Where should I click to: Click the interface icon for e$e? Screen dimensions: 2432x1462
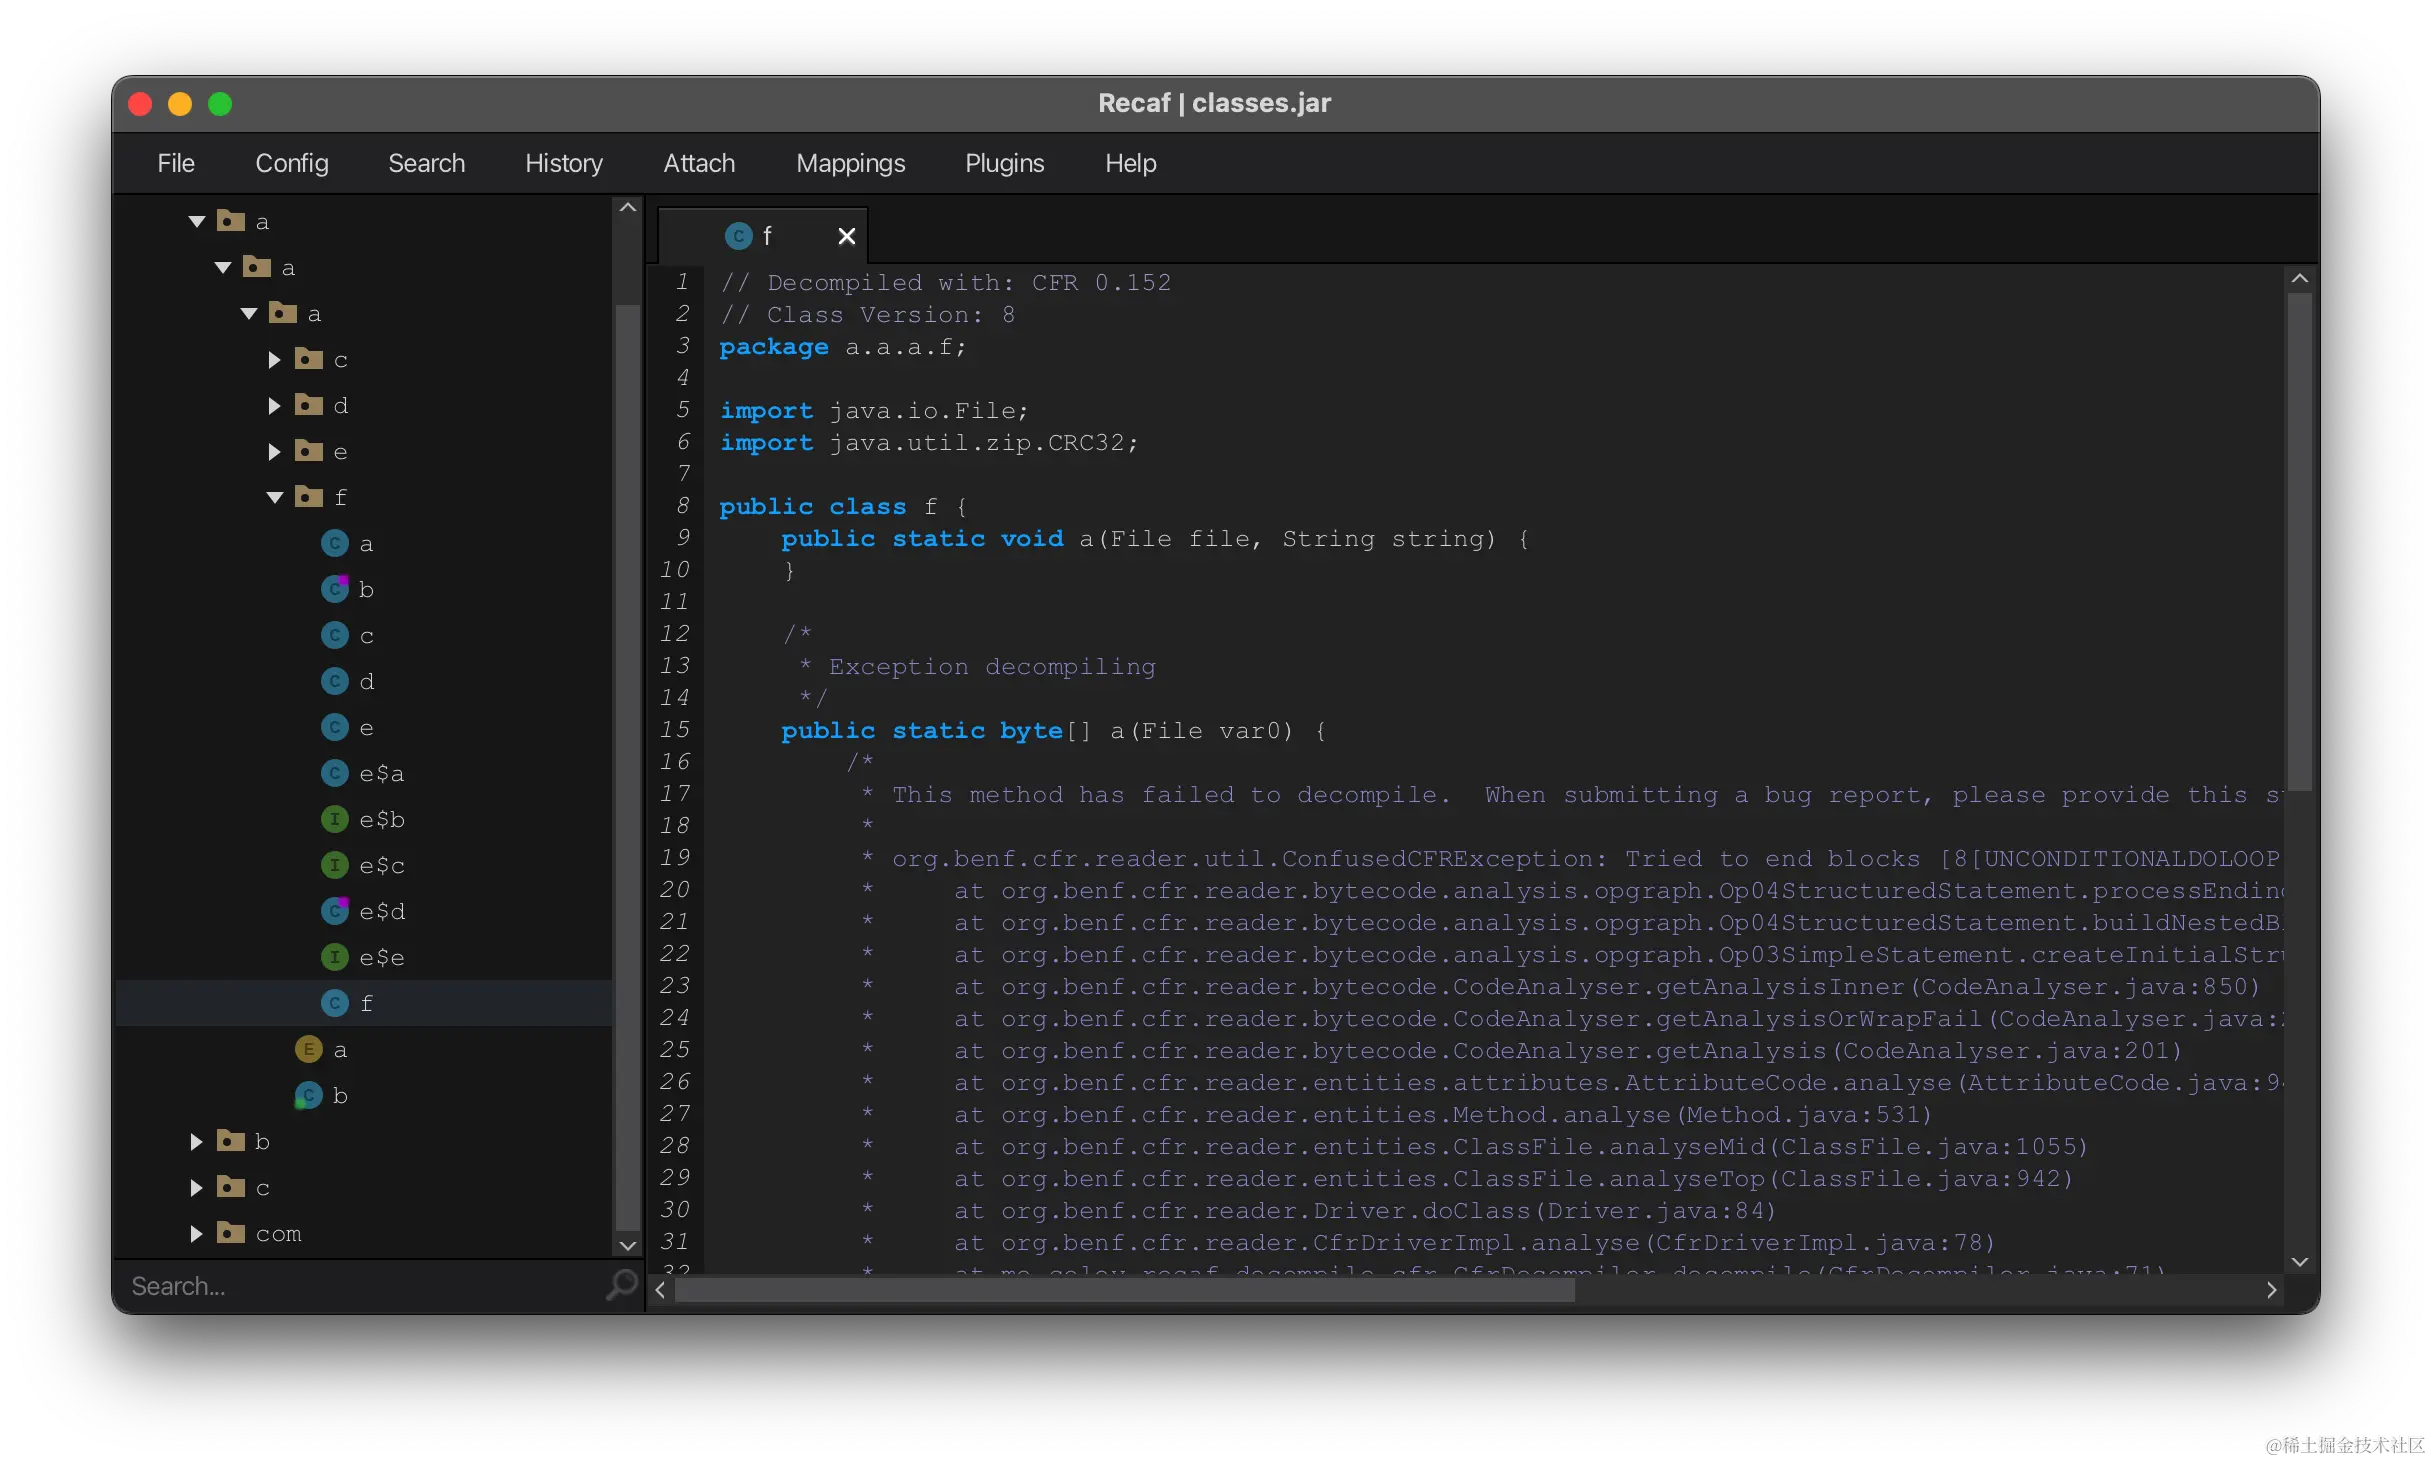click(x=335, y=957)
